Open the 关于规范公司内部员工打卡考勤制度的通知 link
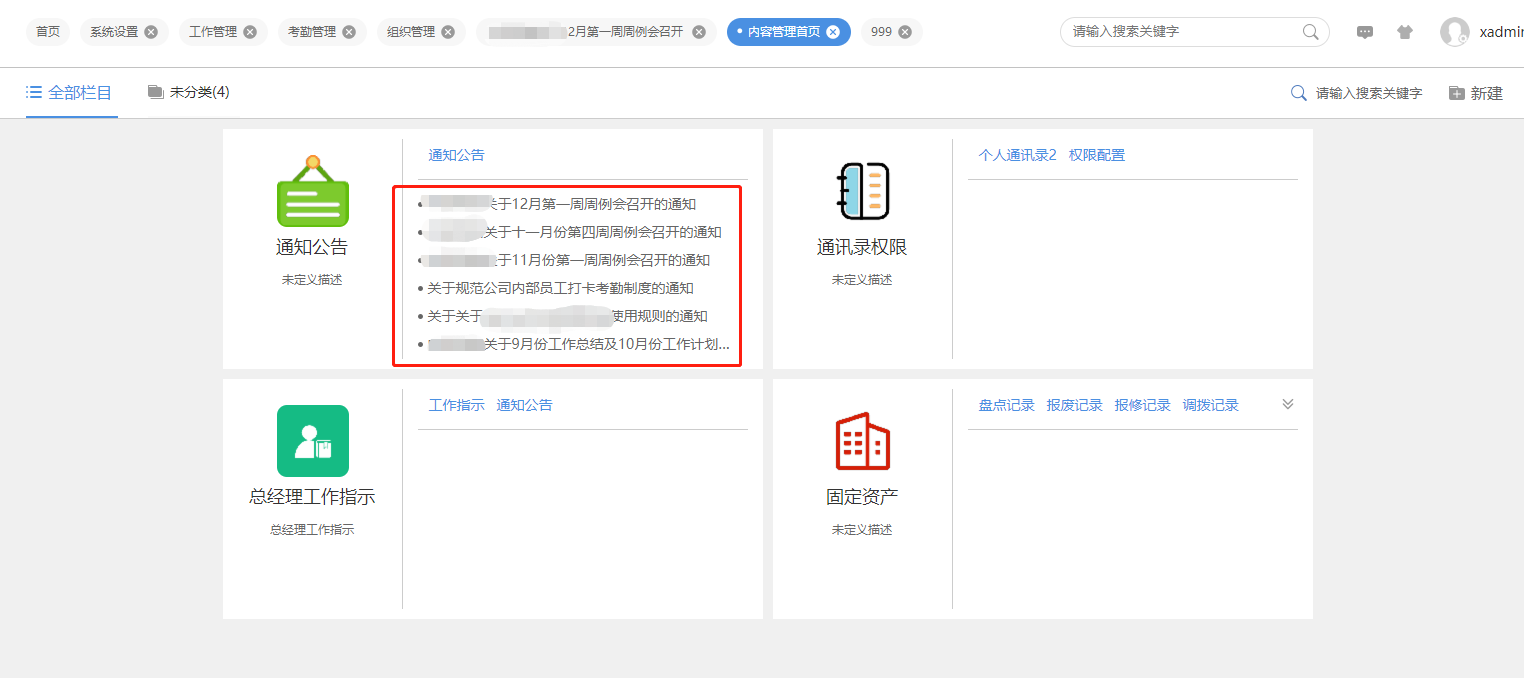 [560, 288]
